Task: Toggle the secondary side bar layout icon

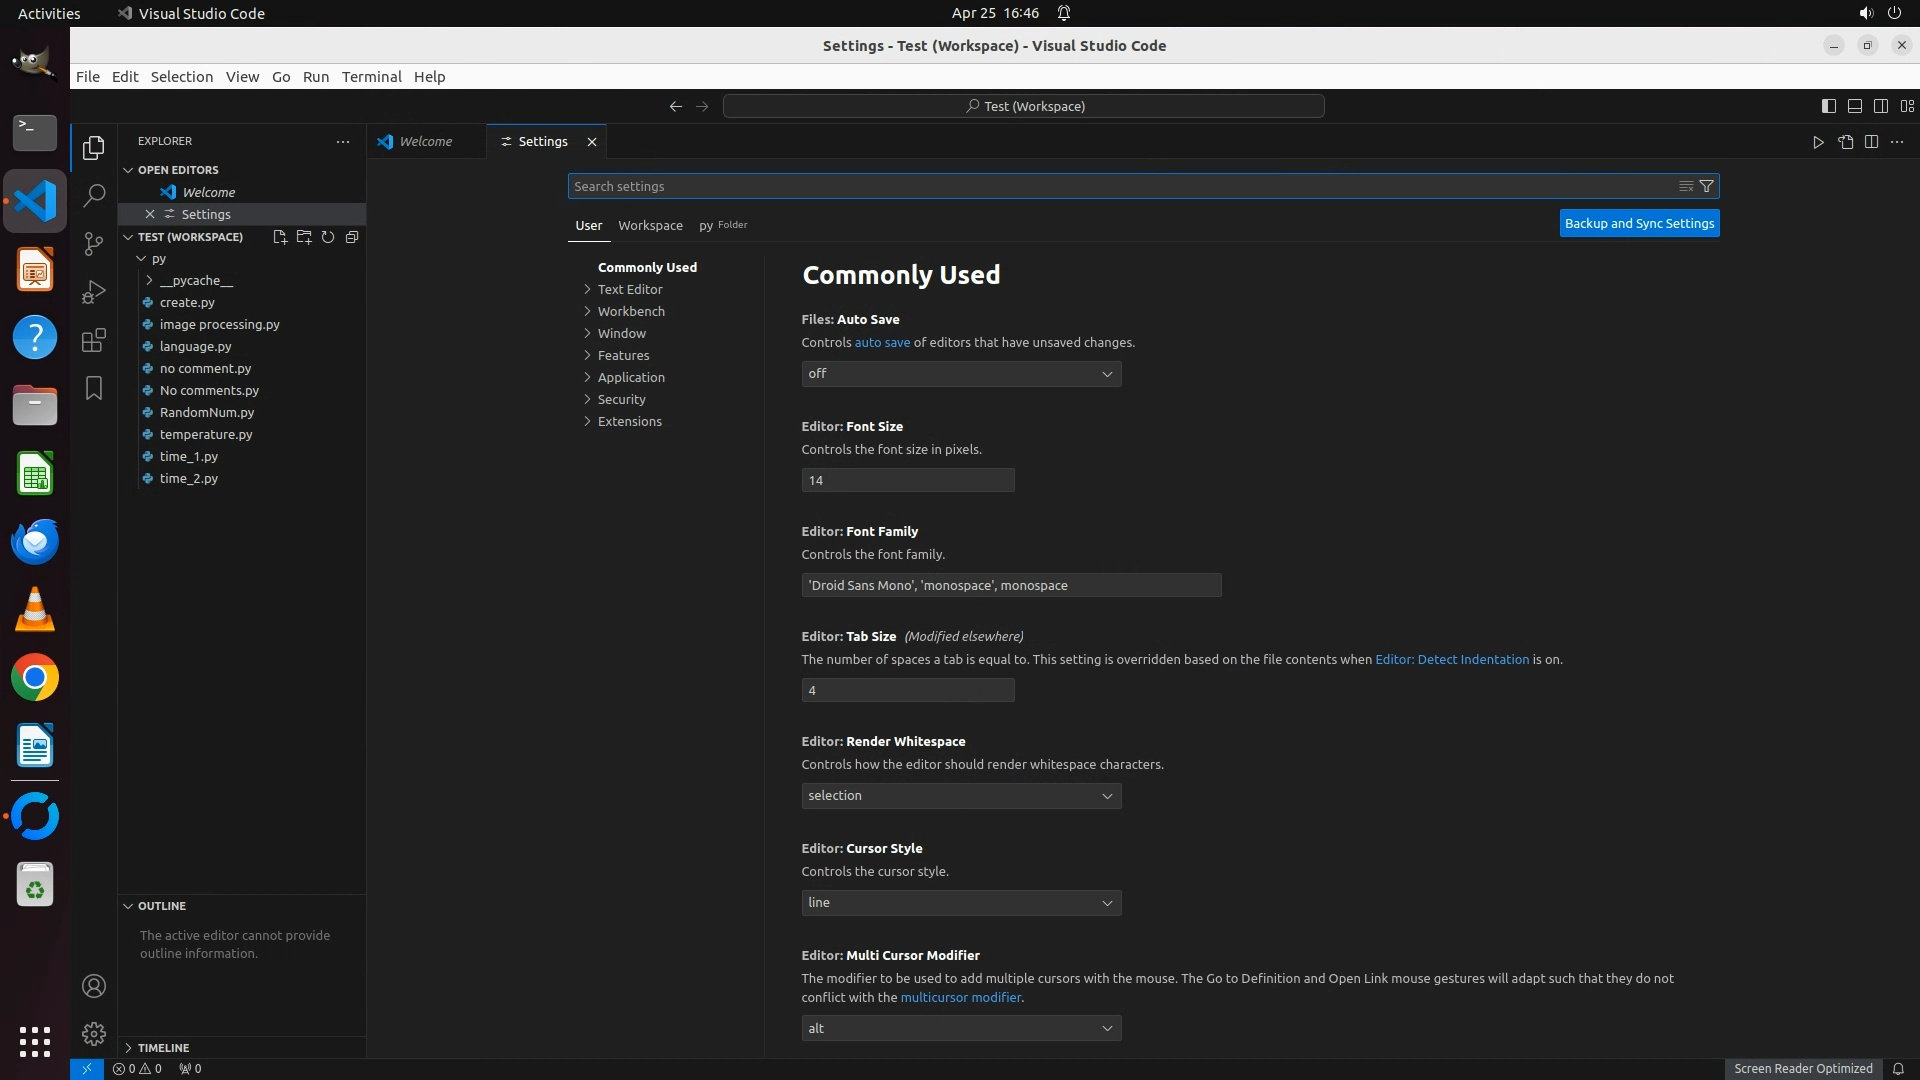Action: (1880, 106)
